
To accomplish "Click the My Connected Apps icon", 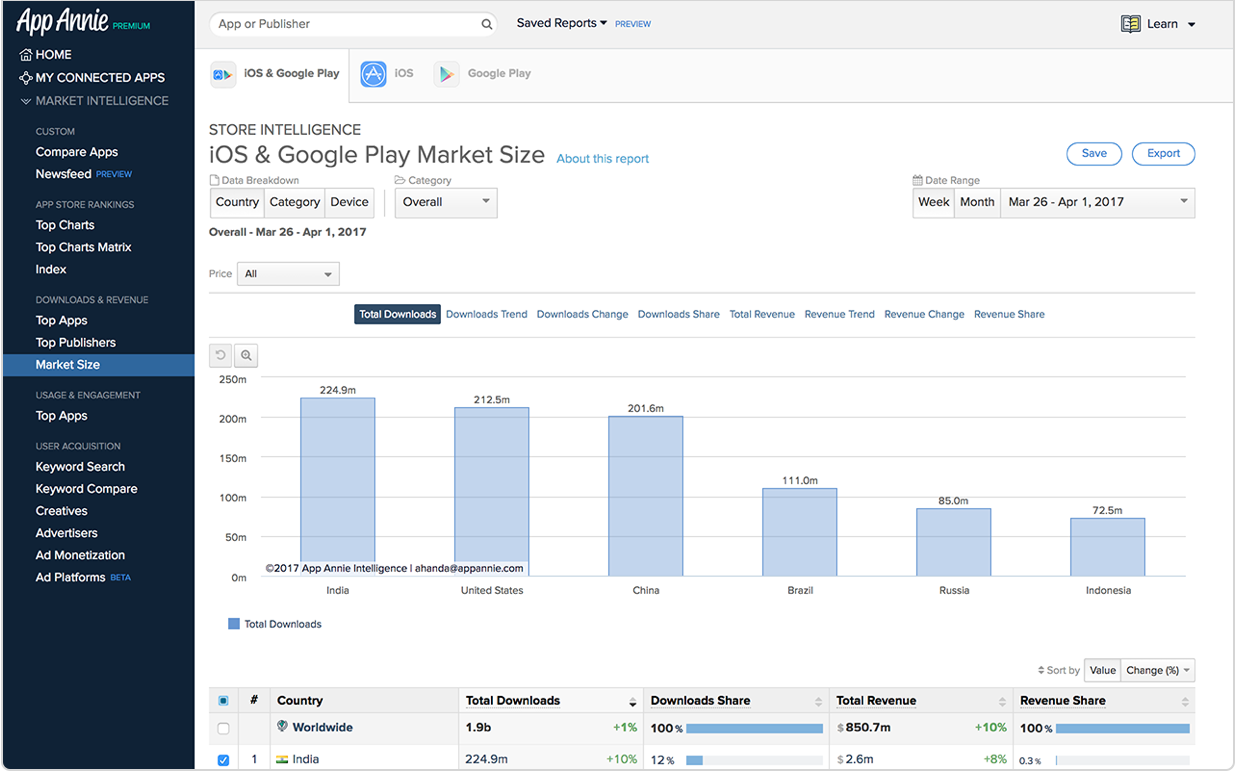I will [26, 78].
